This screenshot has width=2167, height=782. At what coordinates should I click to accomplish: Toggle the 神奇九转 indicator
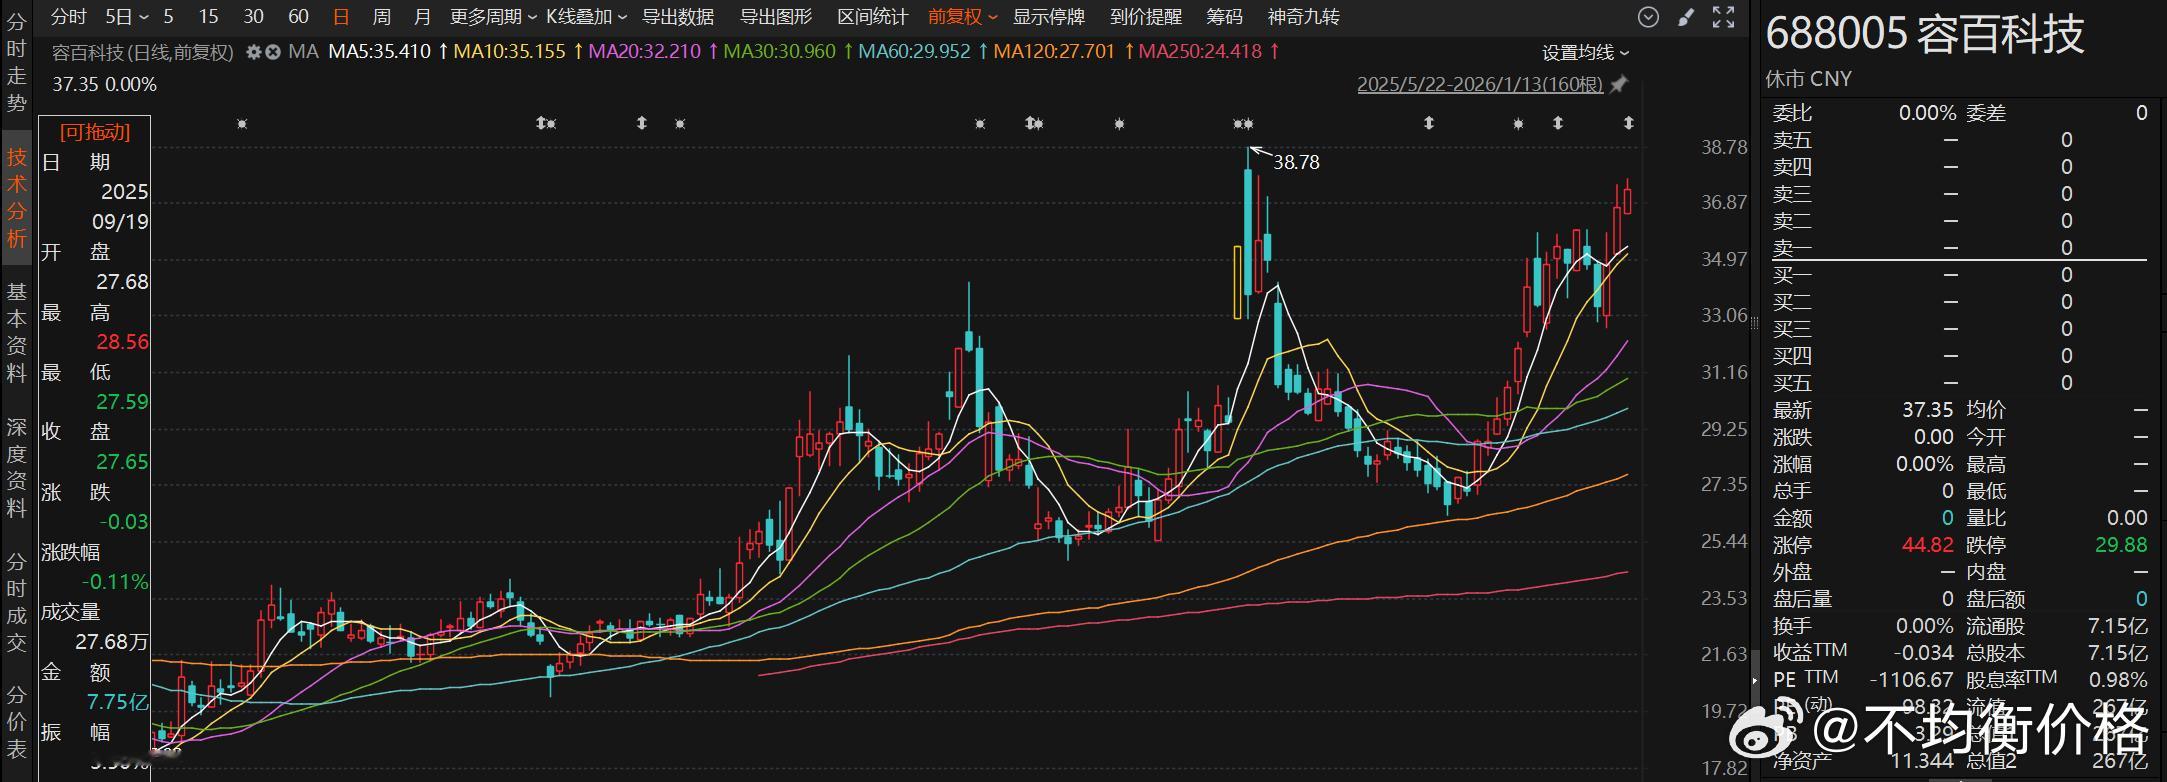pyautogui.click(x=1303, y=17)
